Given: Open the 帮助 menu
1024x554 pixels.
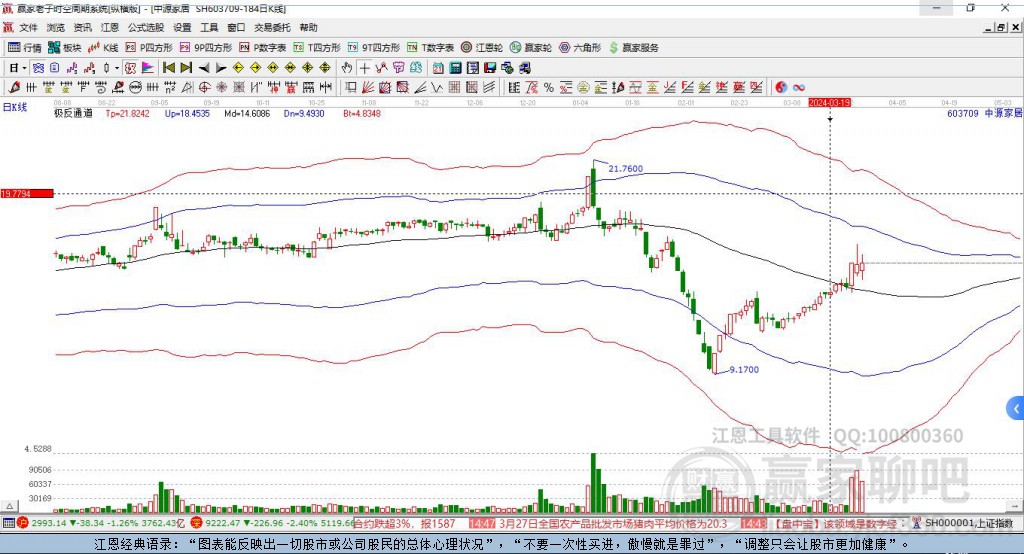Looking at the screenshot, I should click(x=308, y=27).
